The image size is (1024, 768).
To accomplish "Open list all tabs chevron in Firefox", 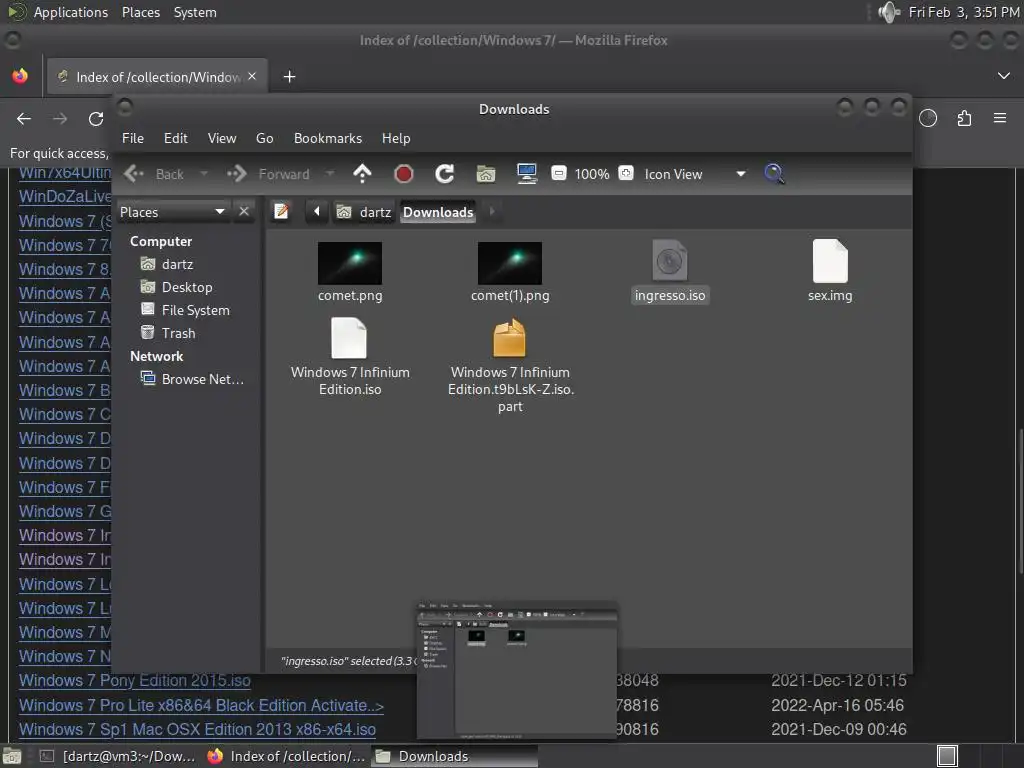I will point(1004,76).
